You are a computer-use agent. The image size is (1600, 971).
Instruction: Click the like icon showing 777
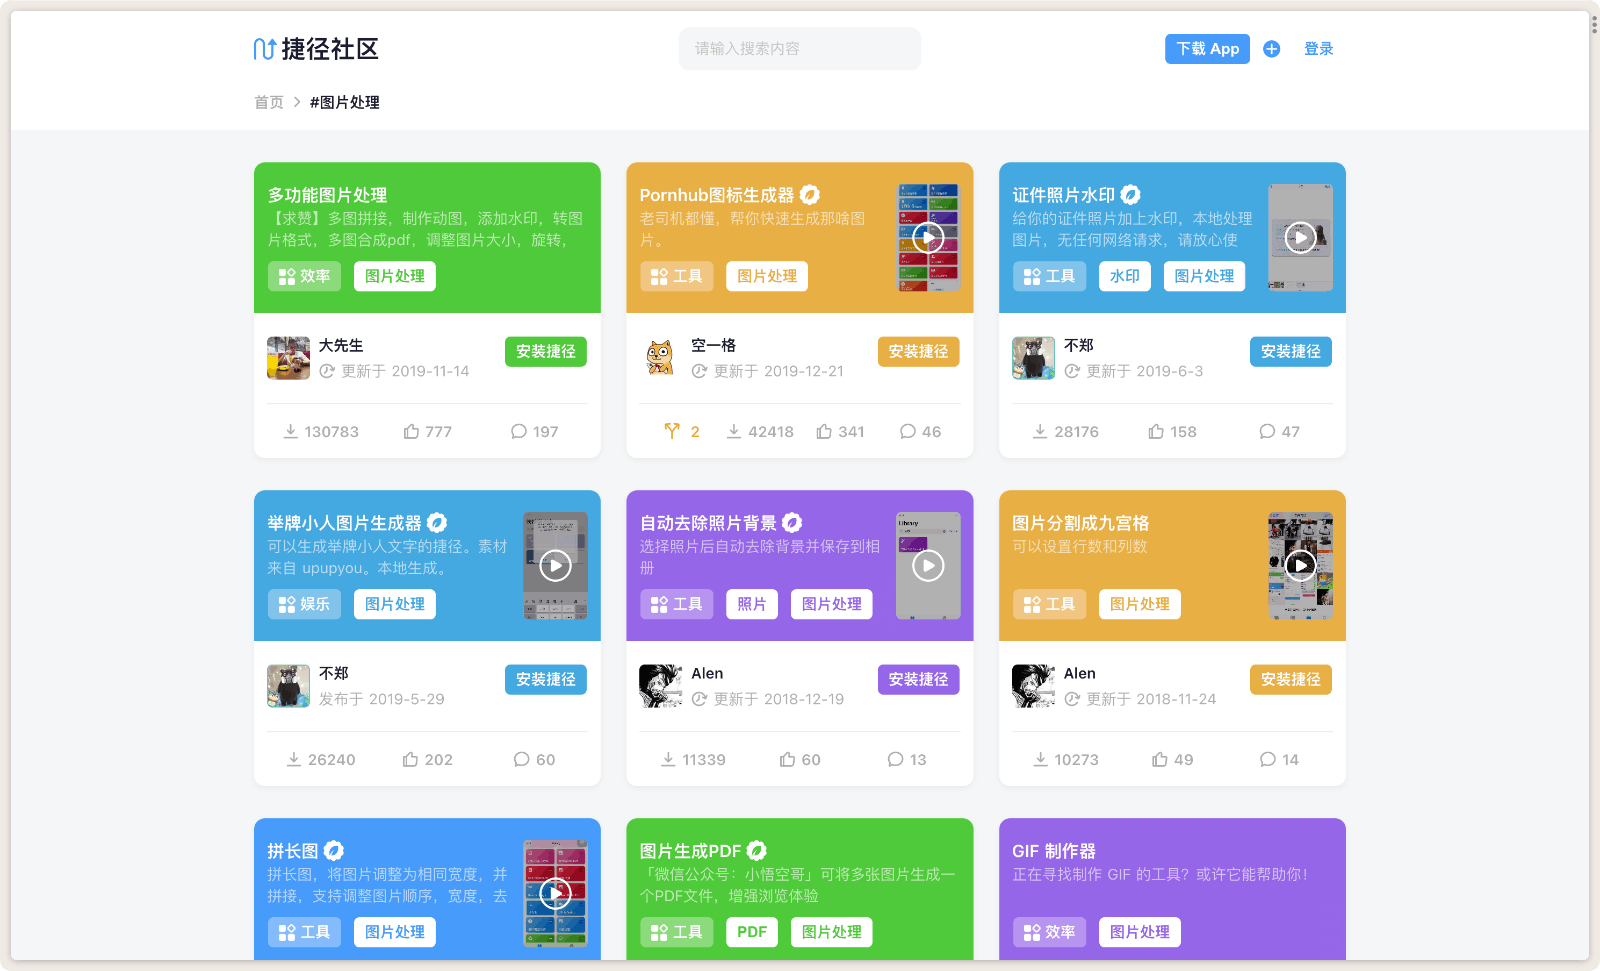click(x=411, y=431)
